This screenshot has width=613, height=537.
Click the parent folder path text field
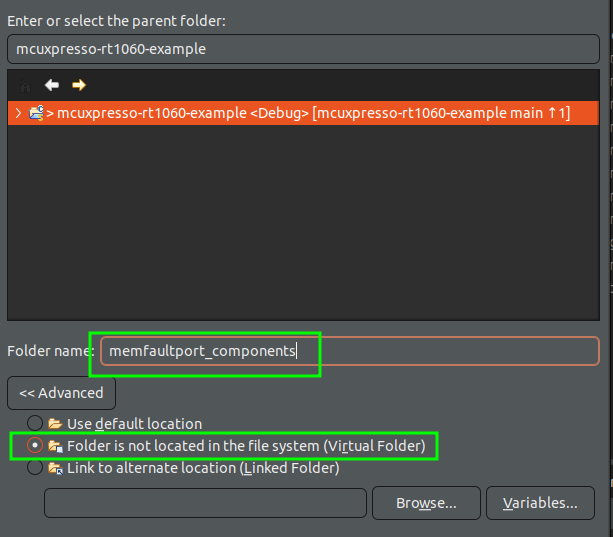302,48
